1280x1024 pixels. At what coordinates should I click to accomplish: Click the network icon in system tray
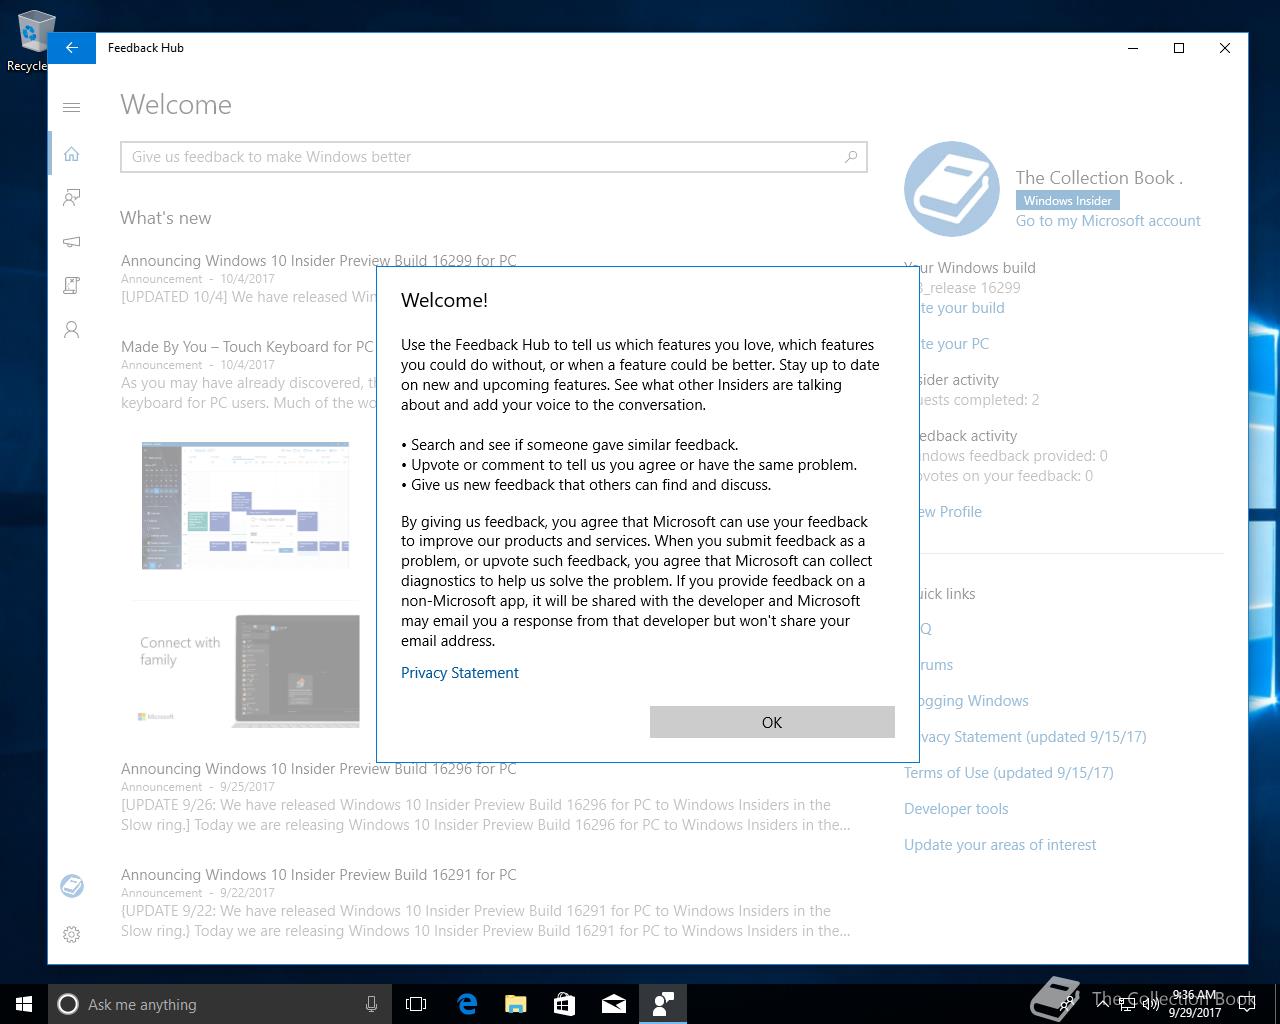(1125, 1004)
